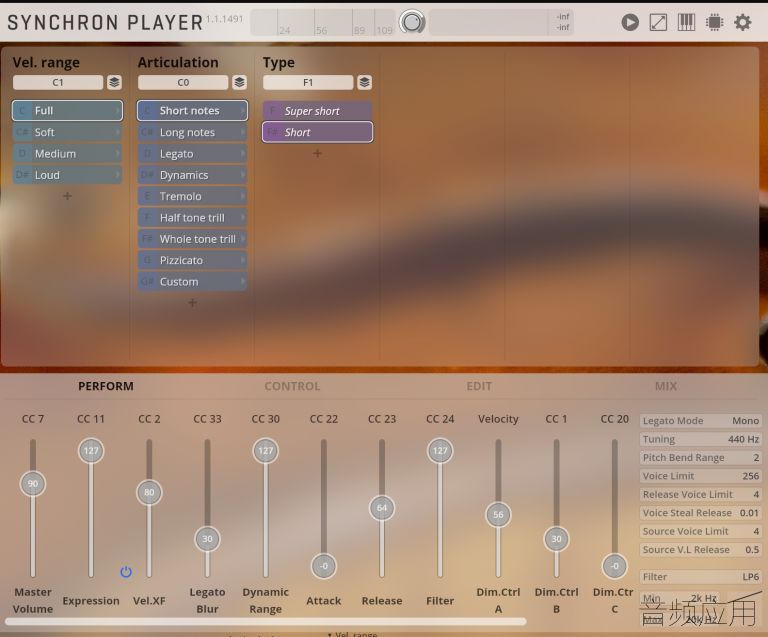Open the settings gear icon

click(x=743, y=23)
